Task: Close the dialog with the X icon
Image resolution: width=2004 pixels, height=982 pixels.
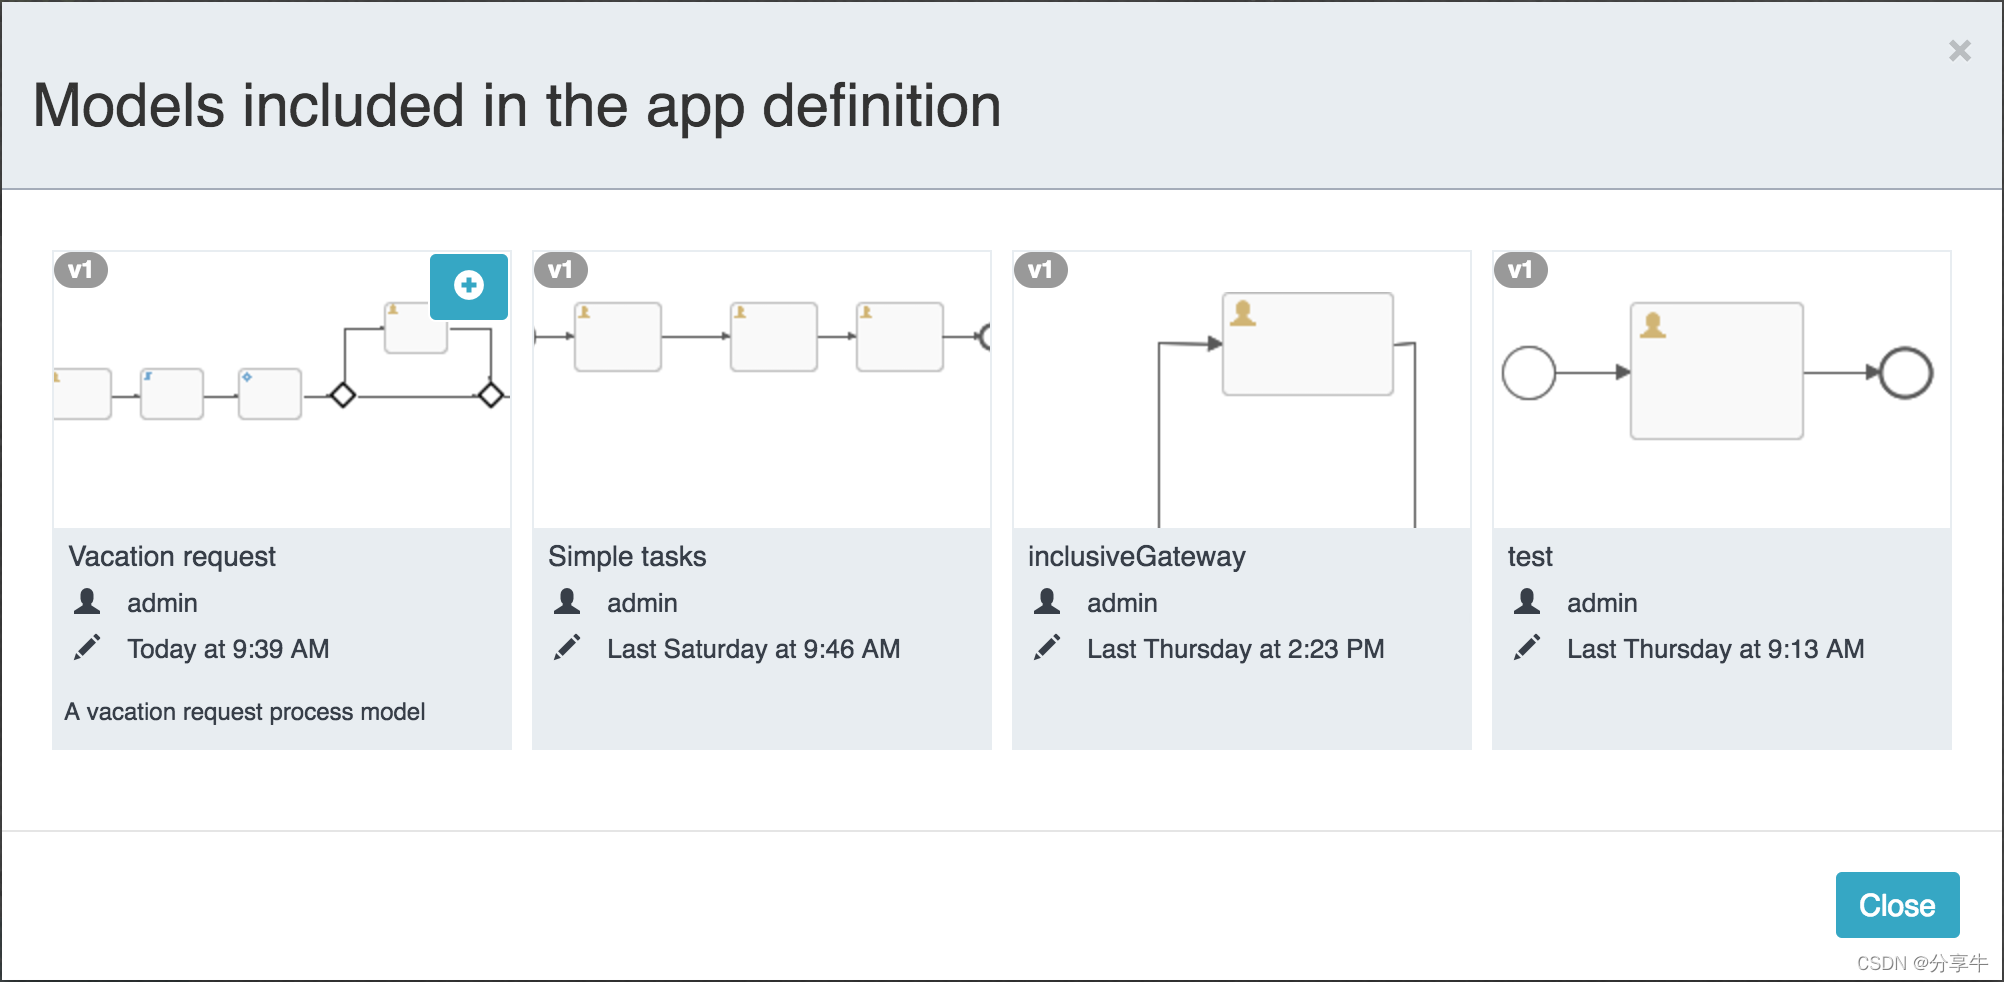Action: point(1959,51)
